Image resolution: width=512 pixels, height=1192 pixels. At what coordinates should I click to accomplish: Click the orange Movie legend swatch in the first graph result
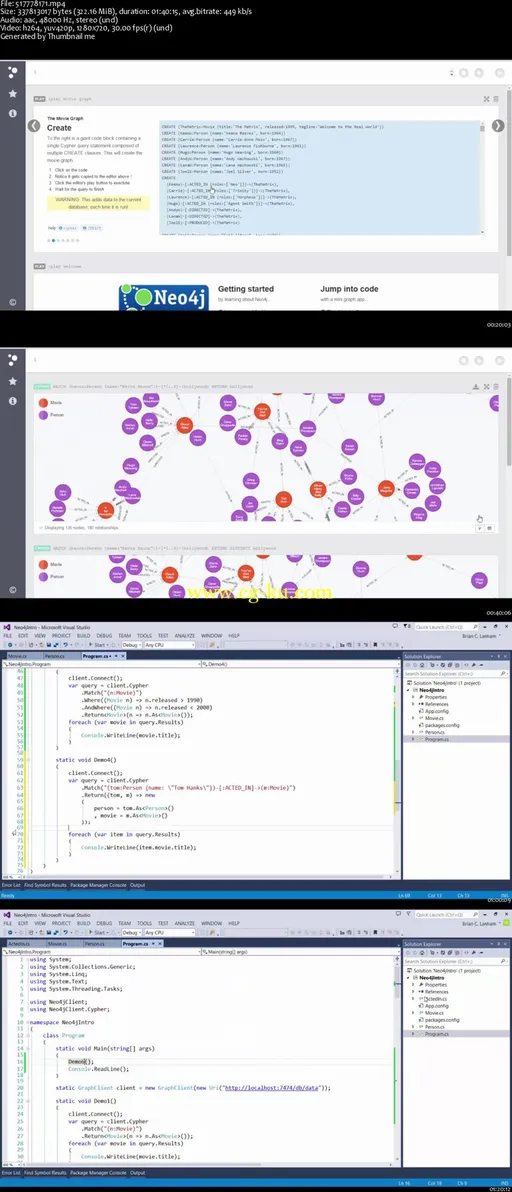[x=43, y=403]
